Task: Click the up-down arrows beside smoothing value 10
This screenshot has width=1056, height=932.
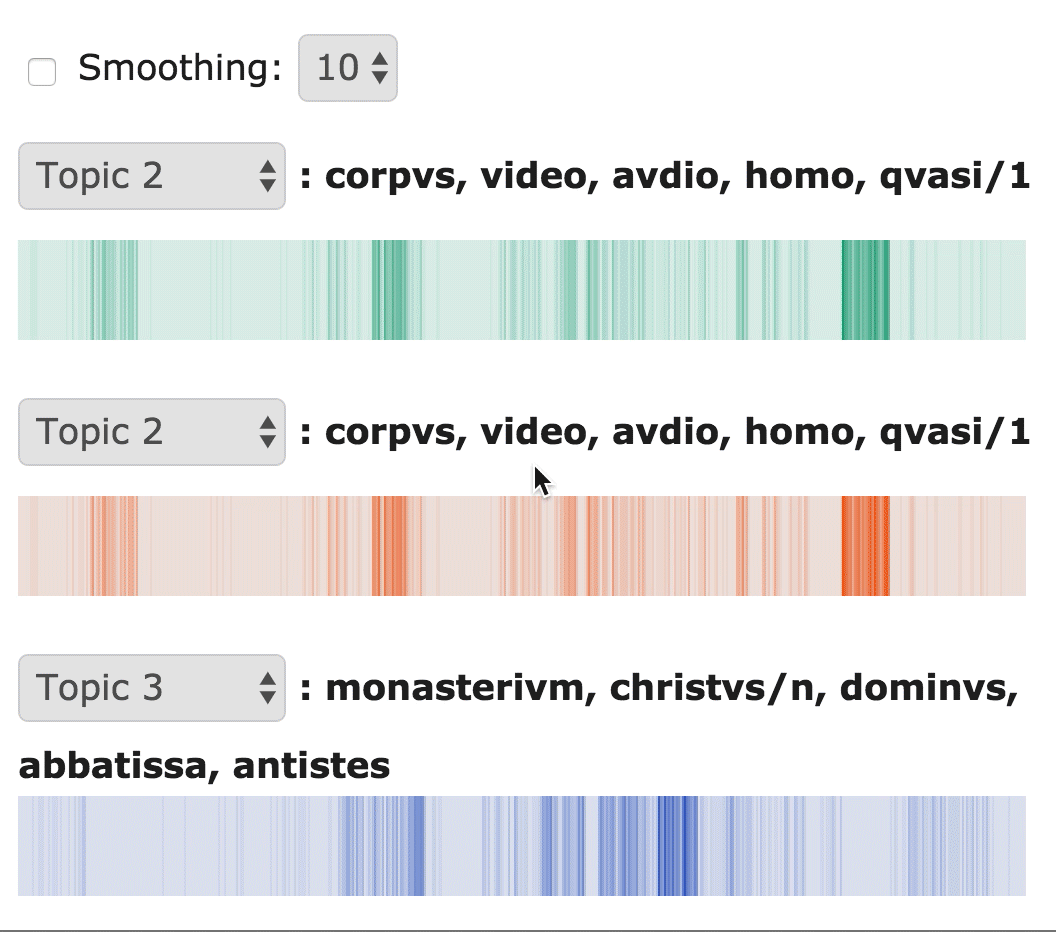Action: click(x=380, y=68)
